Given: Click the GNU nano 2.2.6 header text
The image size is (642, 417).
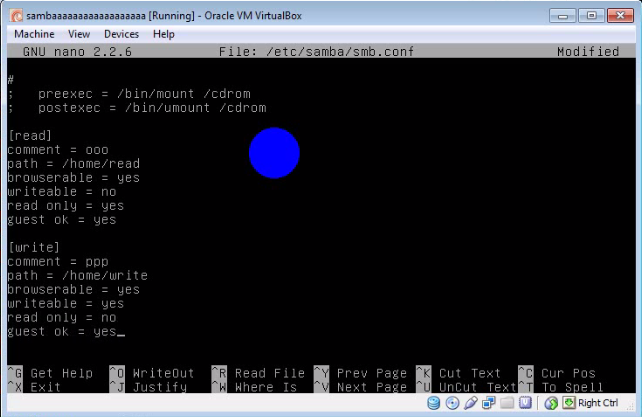Looking at the screenshot, I should (x=77, y=52).
